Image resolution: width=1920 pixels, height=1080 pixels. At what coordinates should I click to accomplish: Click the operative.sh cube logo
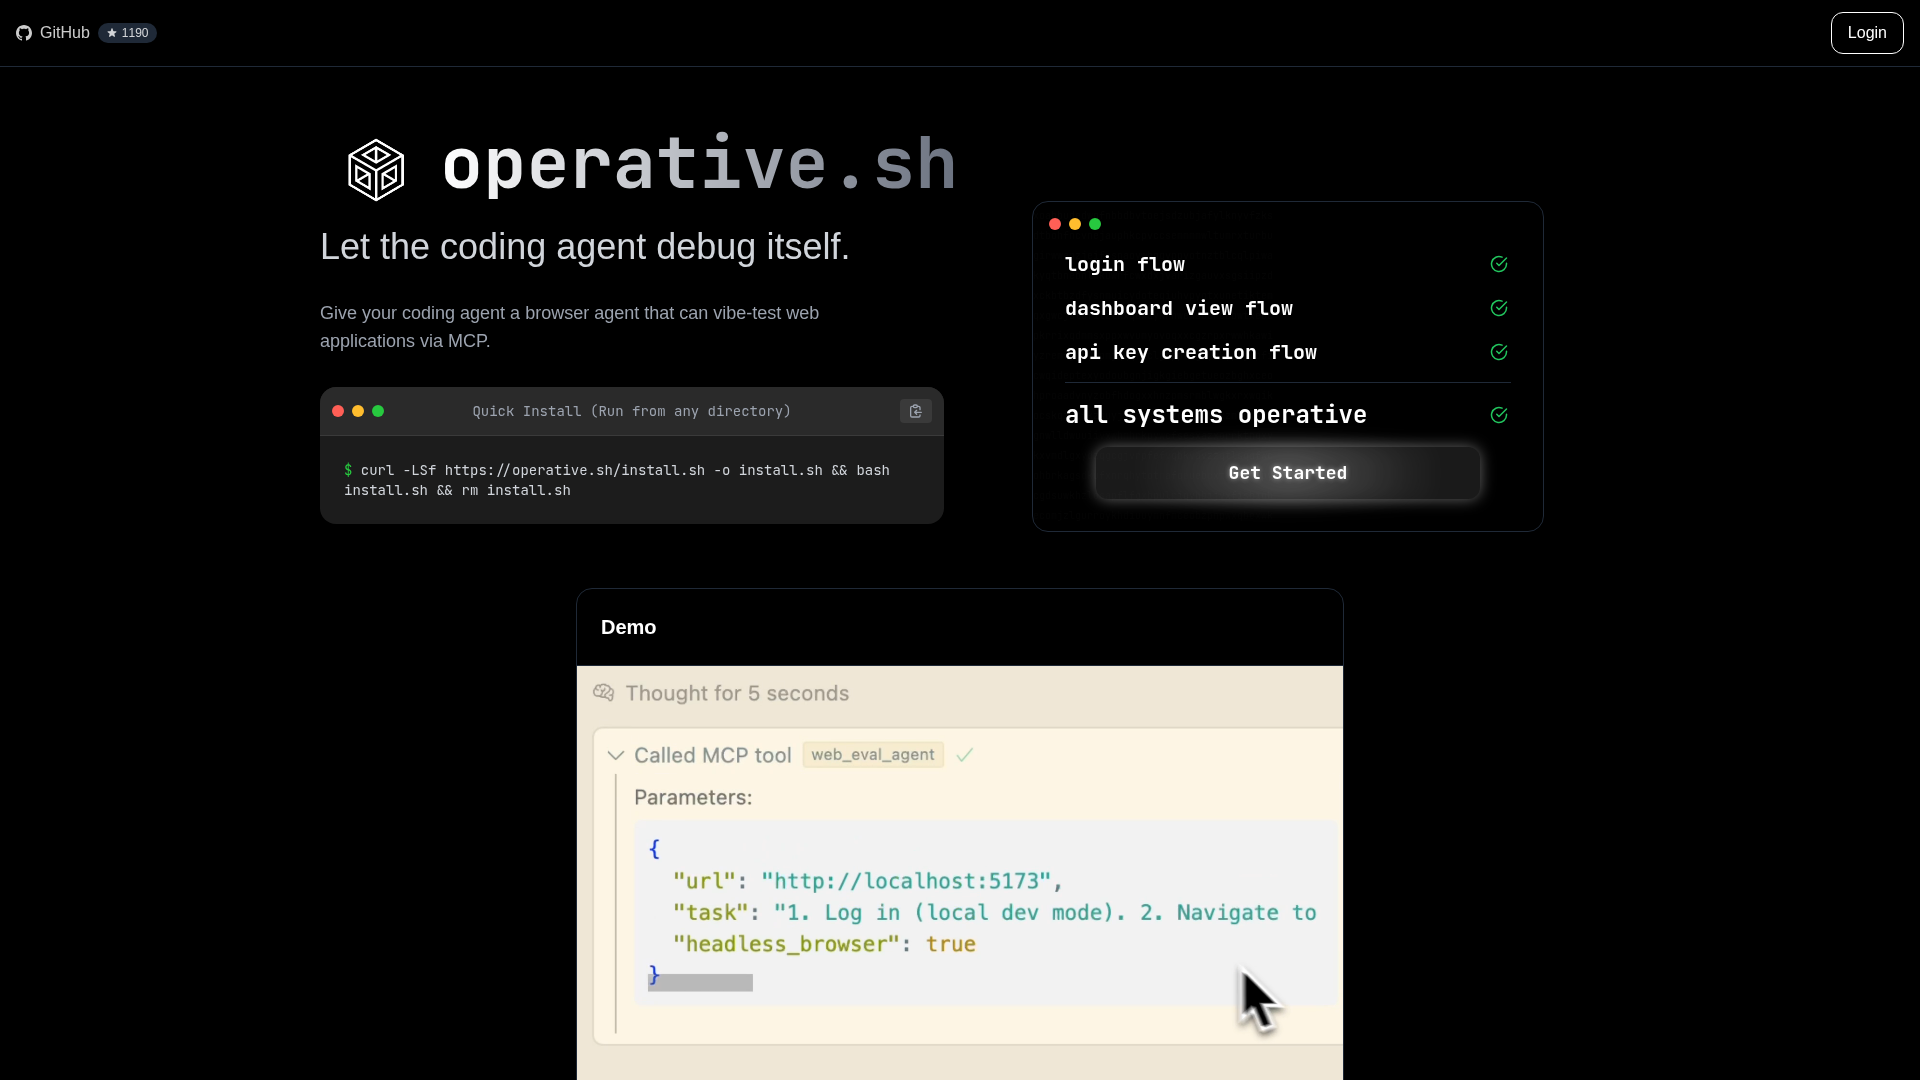[376, 169]
